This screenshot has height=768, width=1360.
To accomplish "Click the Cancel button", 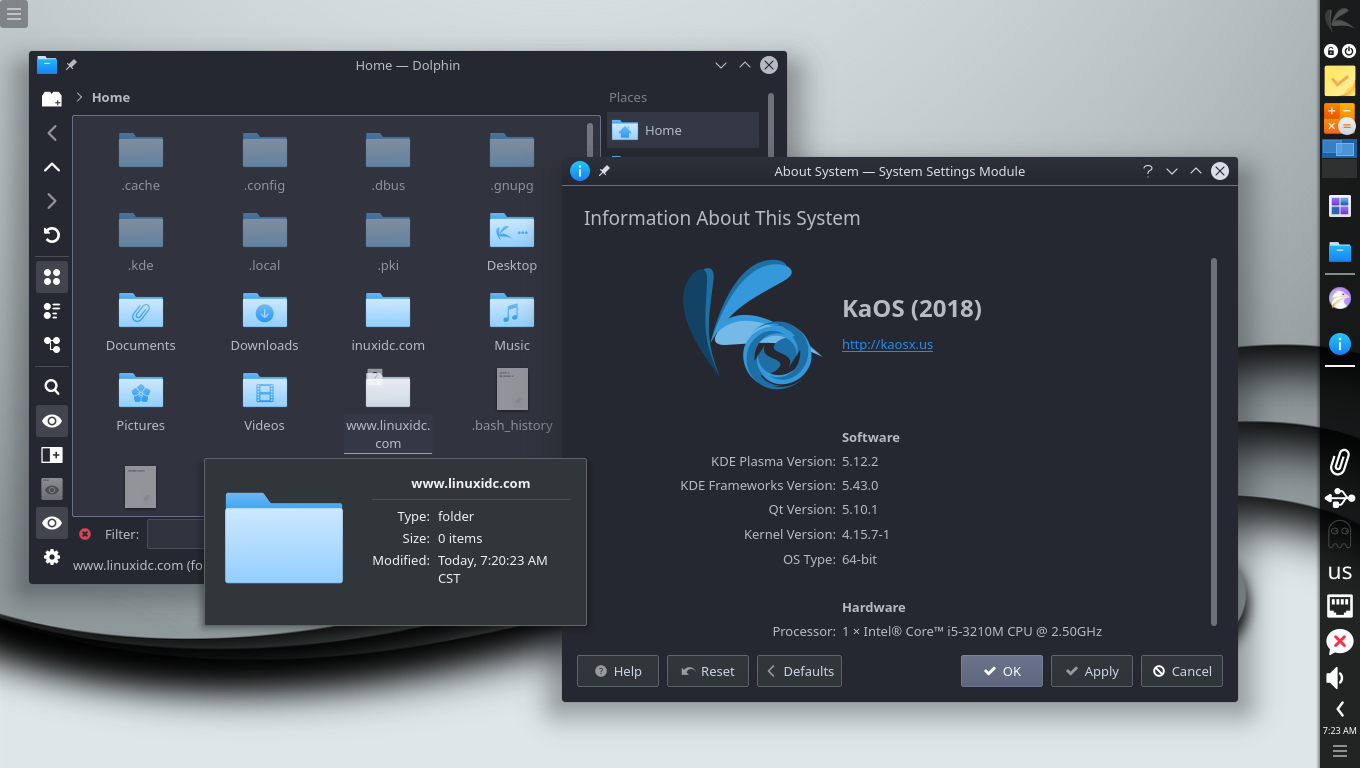I will pos(1182,671).
